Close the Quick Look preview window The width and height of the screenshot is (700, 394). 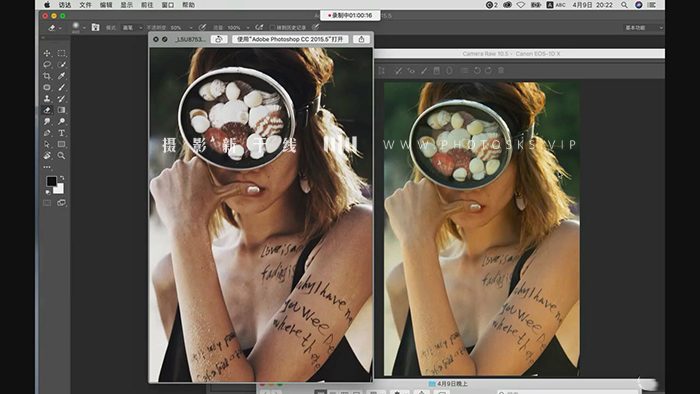(156, 39)
